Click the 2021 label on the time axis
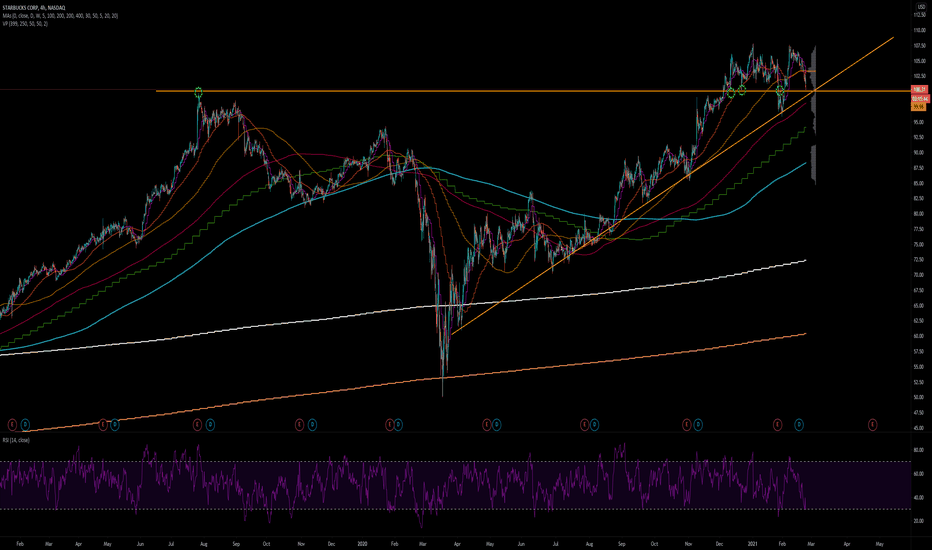Screen dimensions: 932x550 tap(752, 543)
